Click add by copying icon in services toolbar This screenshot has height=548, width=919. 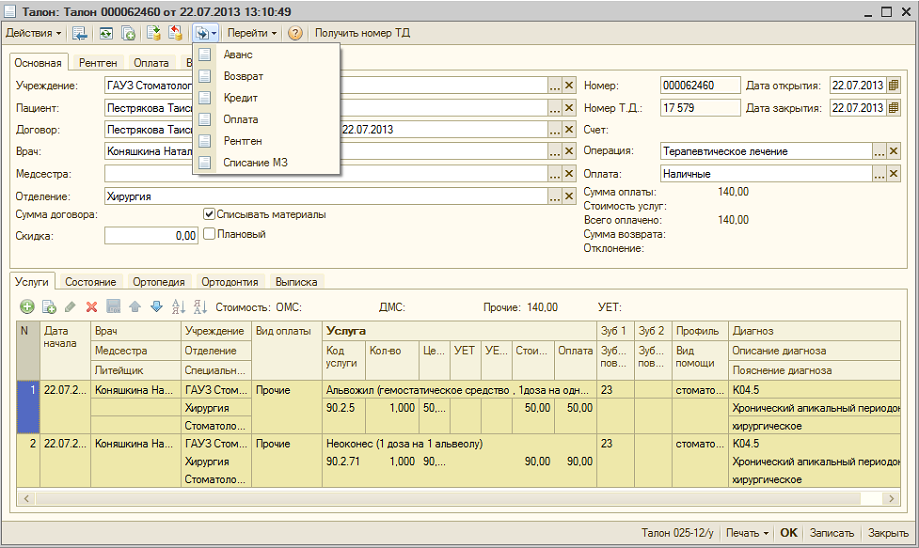pyautogui.click(x=48, y=307)
